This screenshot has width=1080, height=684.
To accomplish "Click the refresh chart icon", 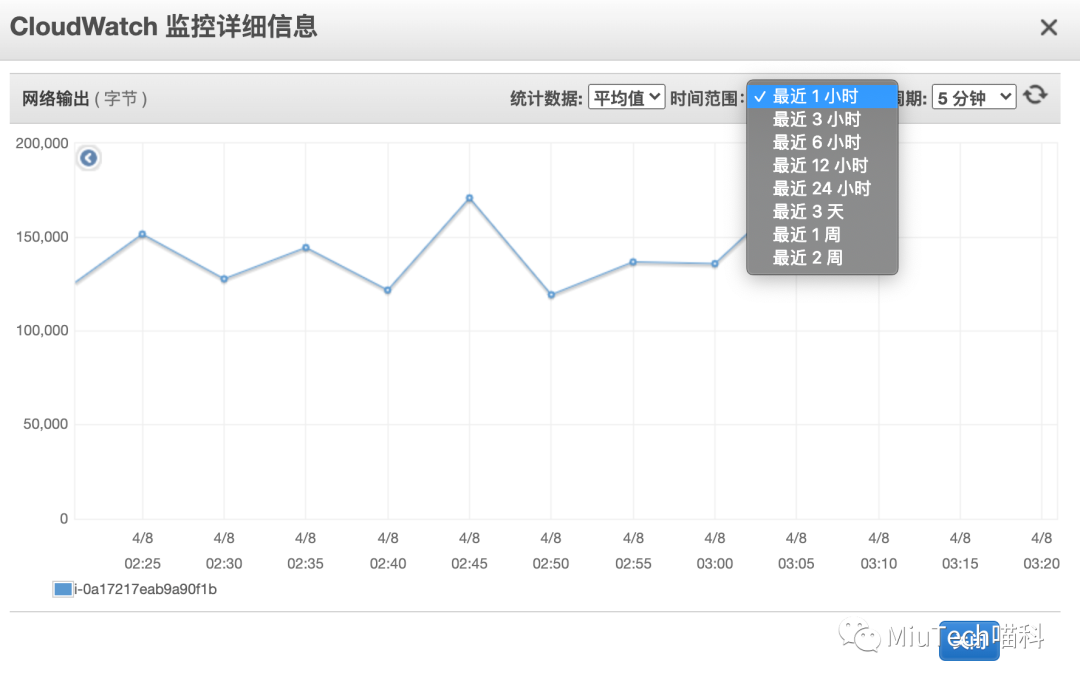I will [1035, 95].
